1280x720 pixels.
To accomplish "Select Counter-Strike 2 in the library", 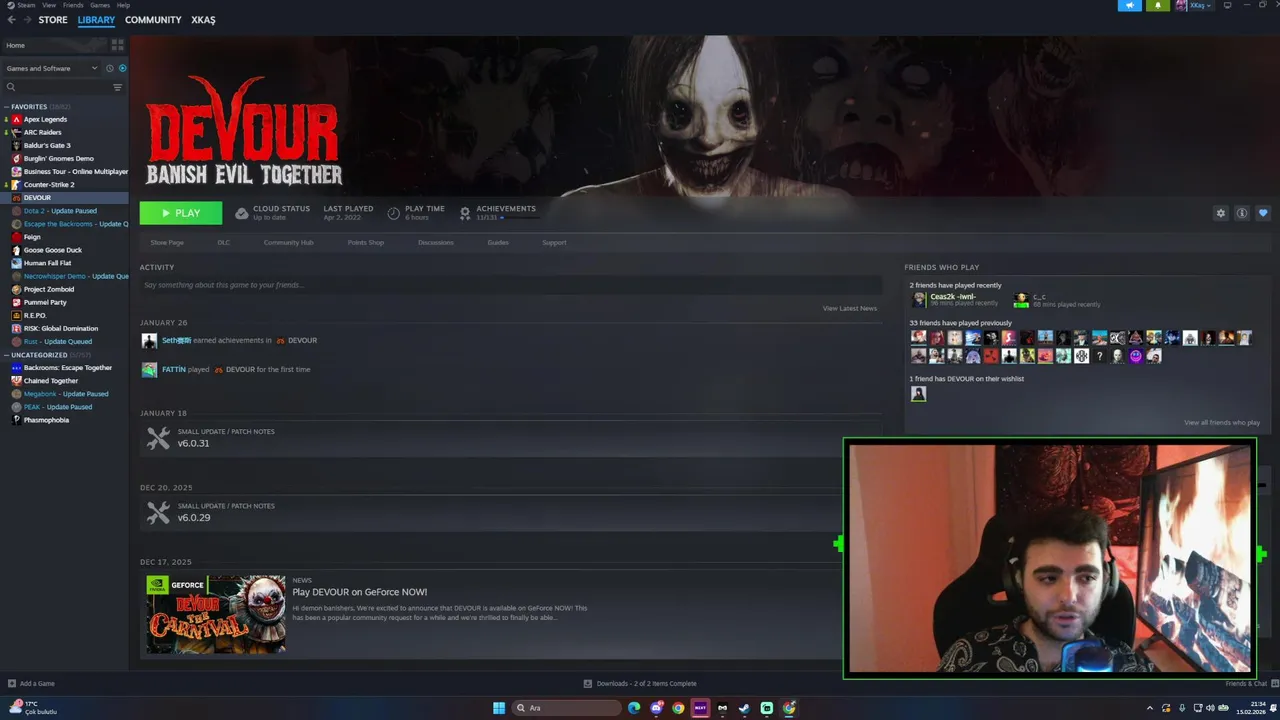I will tap(49, 184).
